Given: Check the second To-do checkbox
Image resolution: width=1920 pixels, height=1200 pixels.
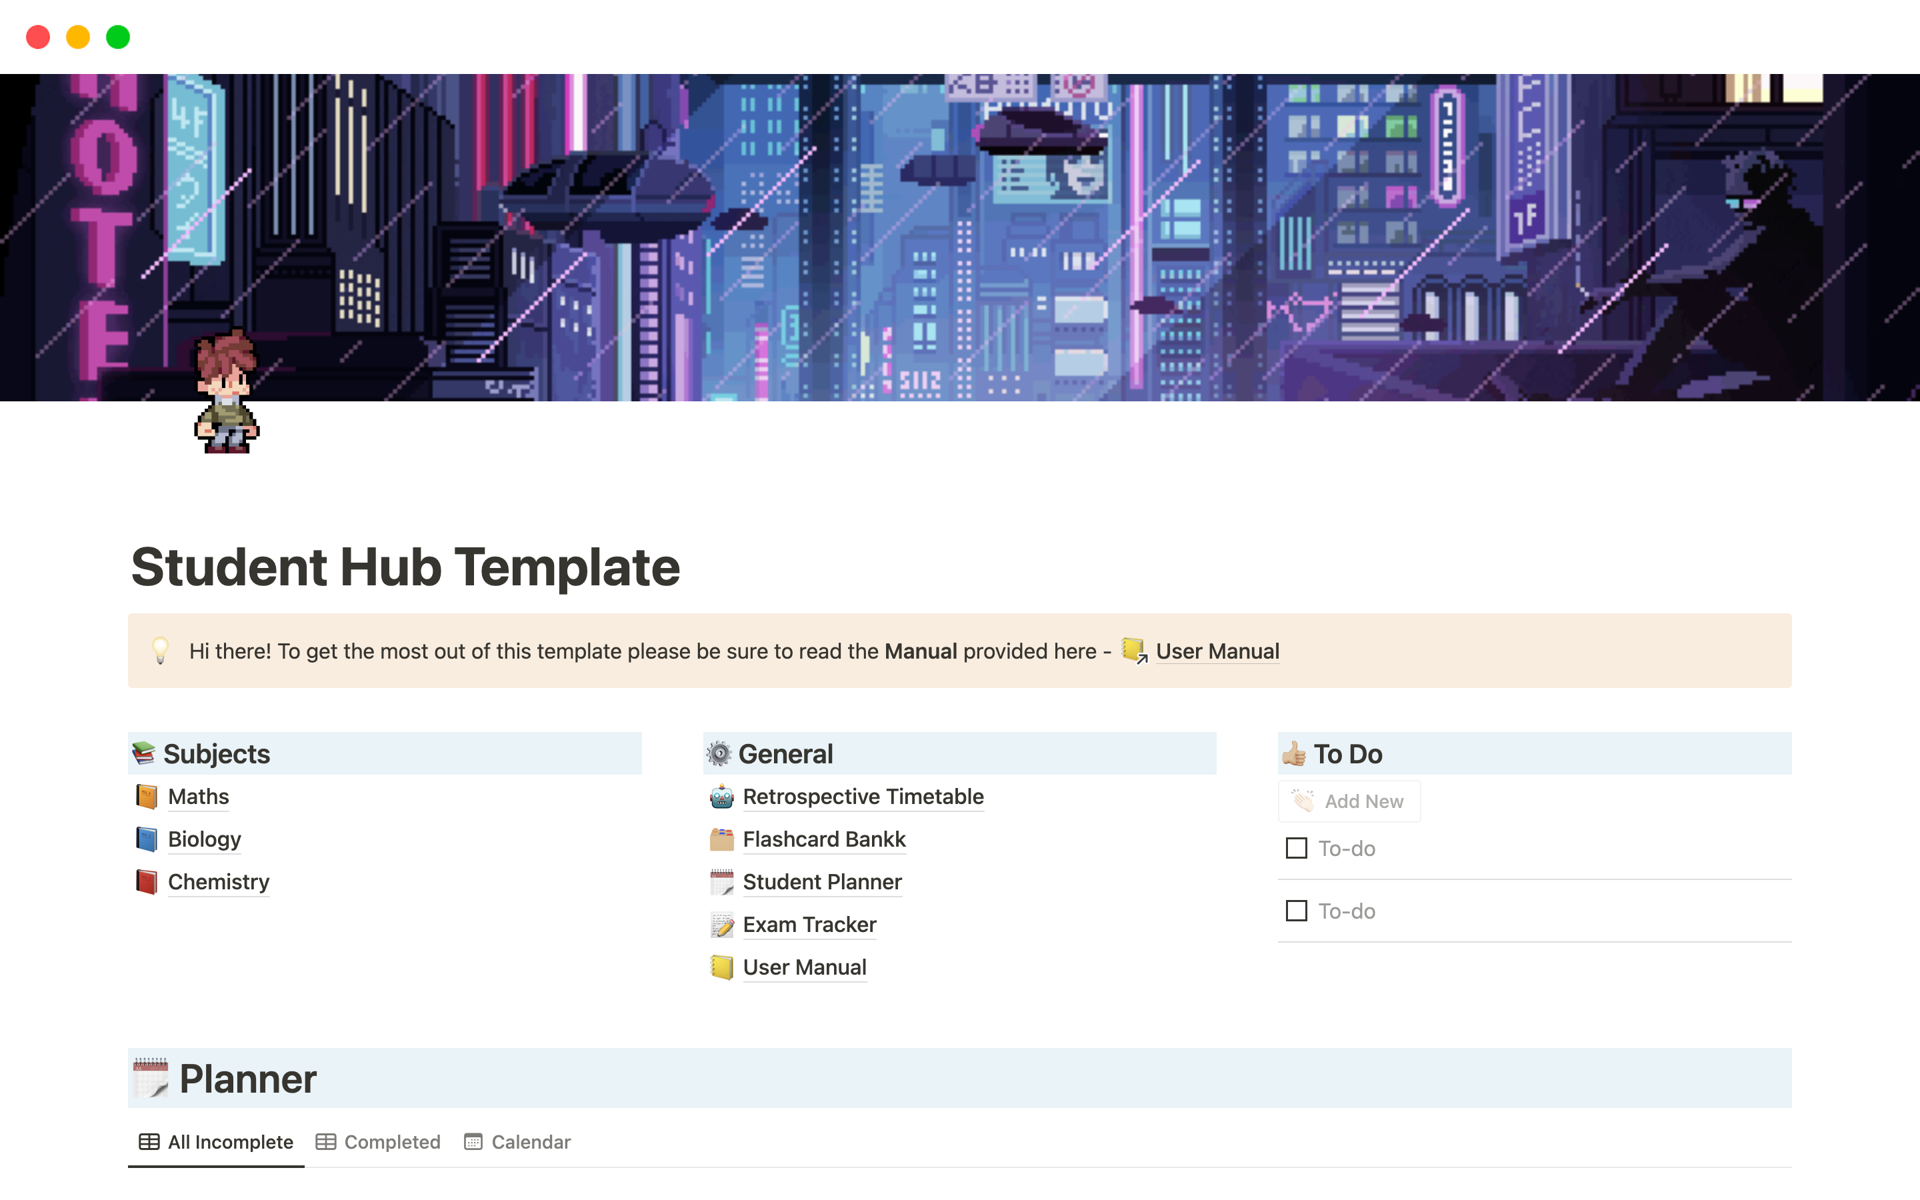Looking at the screenshot, I should pyautogui.click(x=1296, y=911).
